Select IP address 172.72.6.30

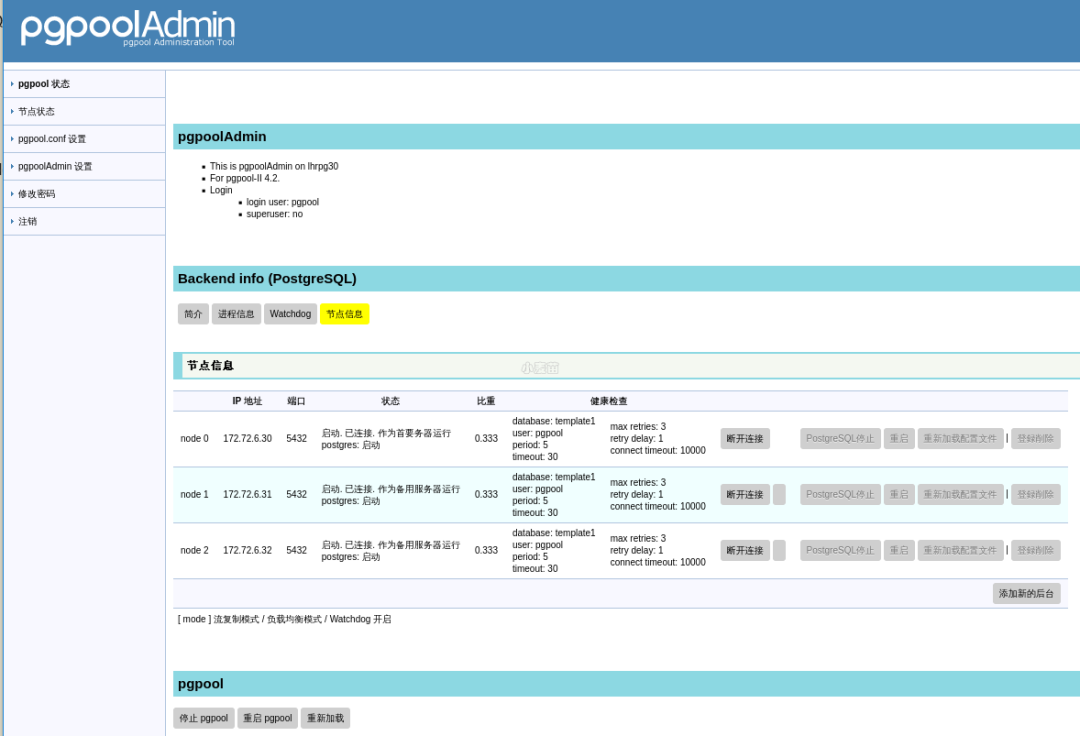(x=247, y=439)
